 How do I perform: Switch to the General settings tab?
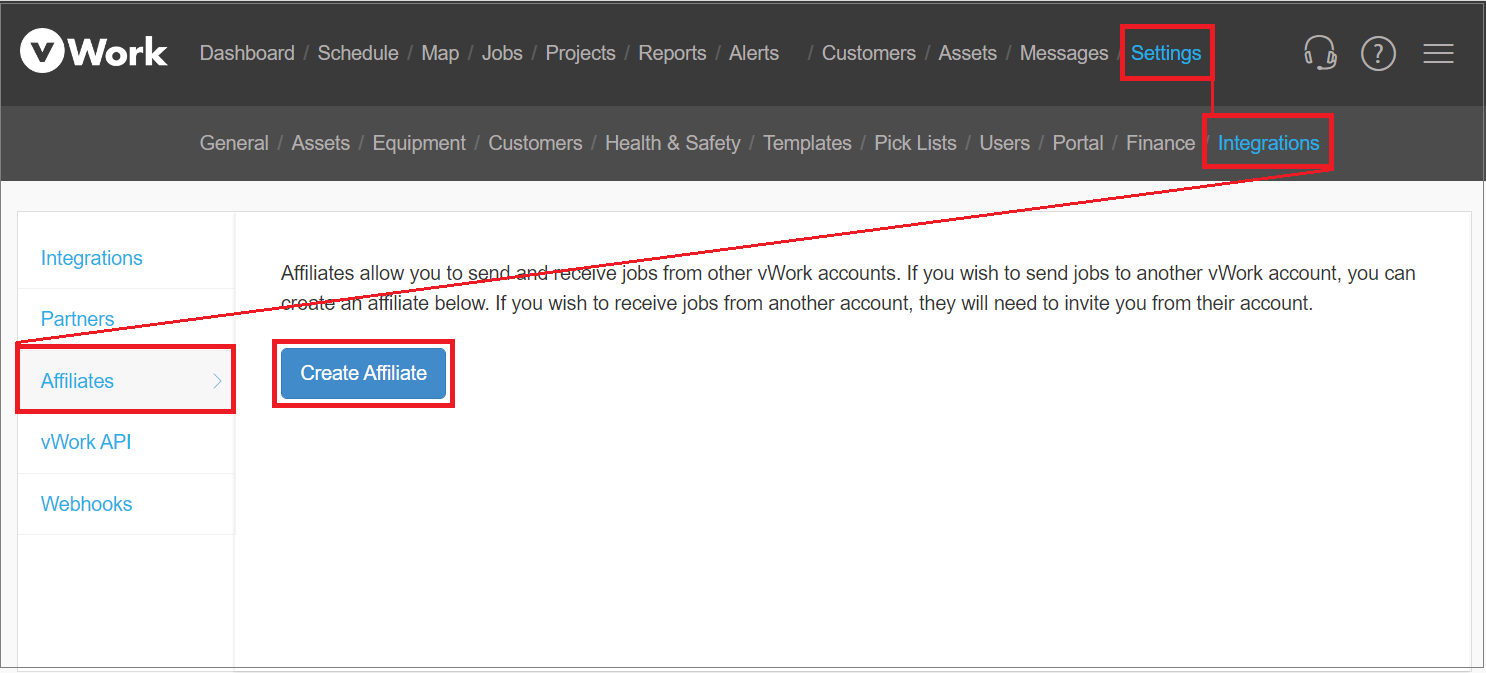pos(234,143)
